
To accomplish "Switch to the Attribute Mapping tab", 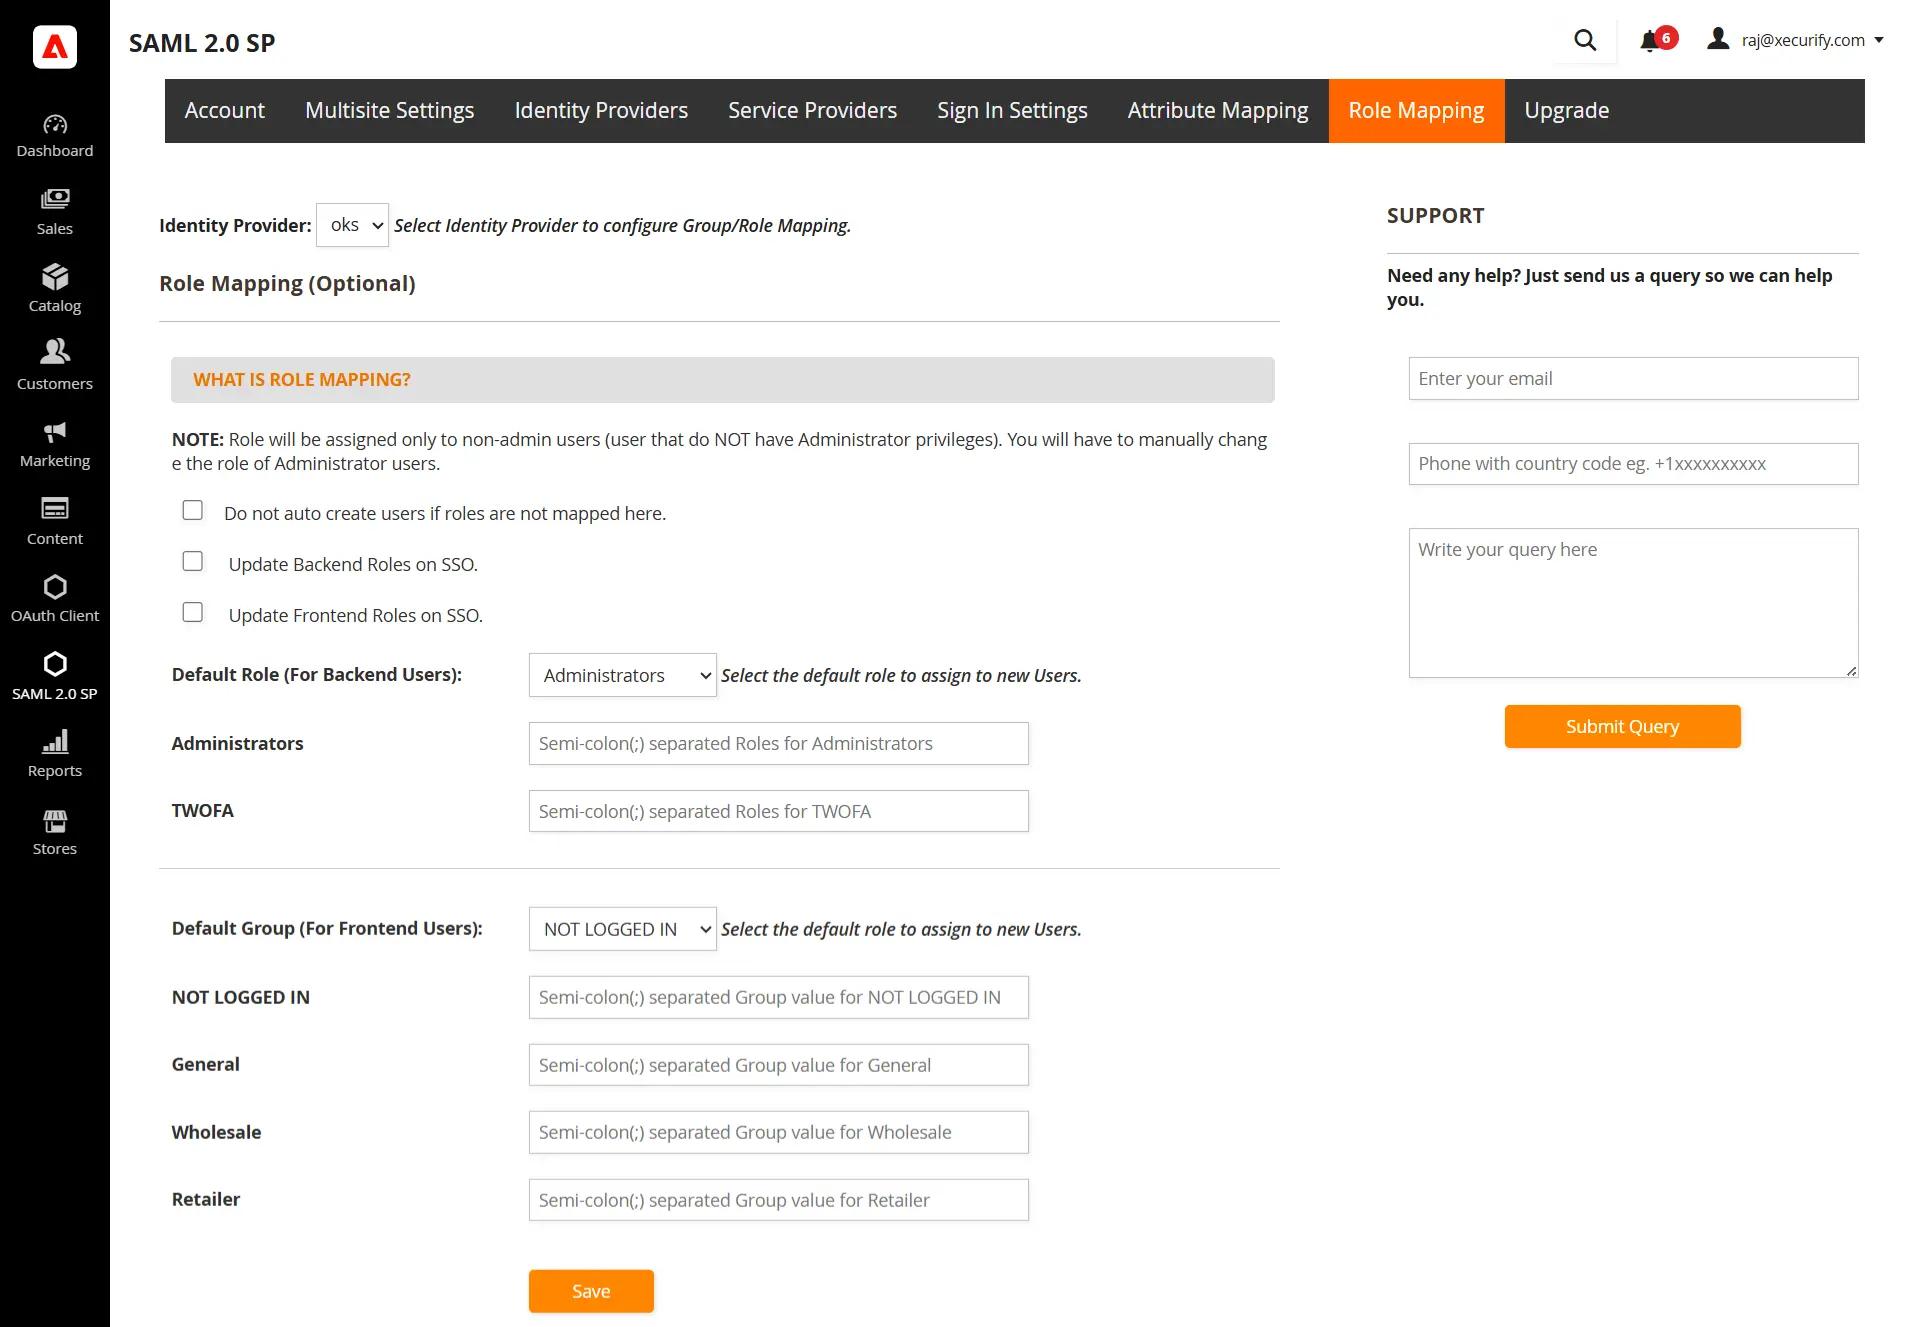I will pyautogui.click(x=1218, y=111).
